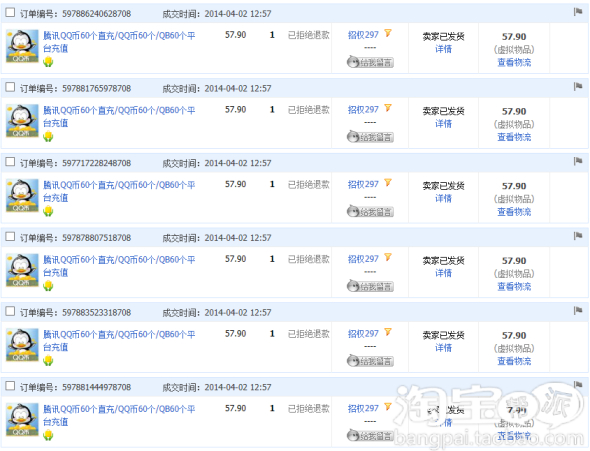Tick checkbox for order 597883523318708
The width and height of the screenshot is (590, 451).
[x=10, y=311]
